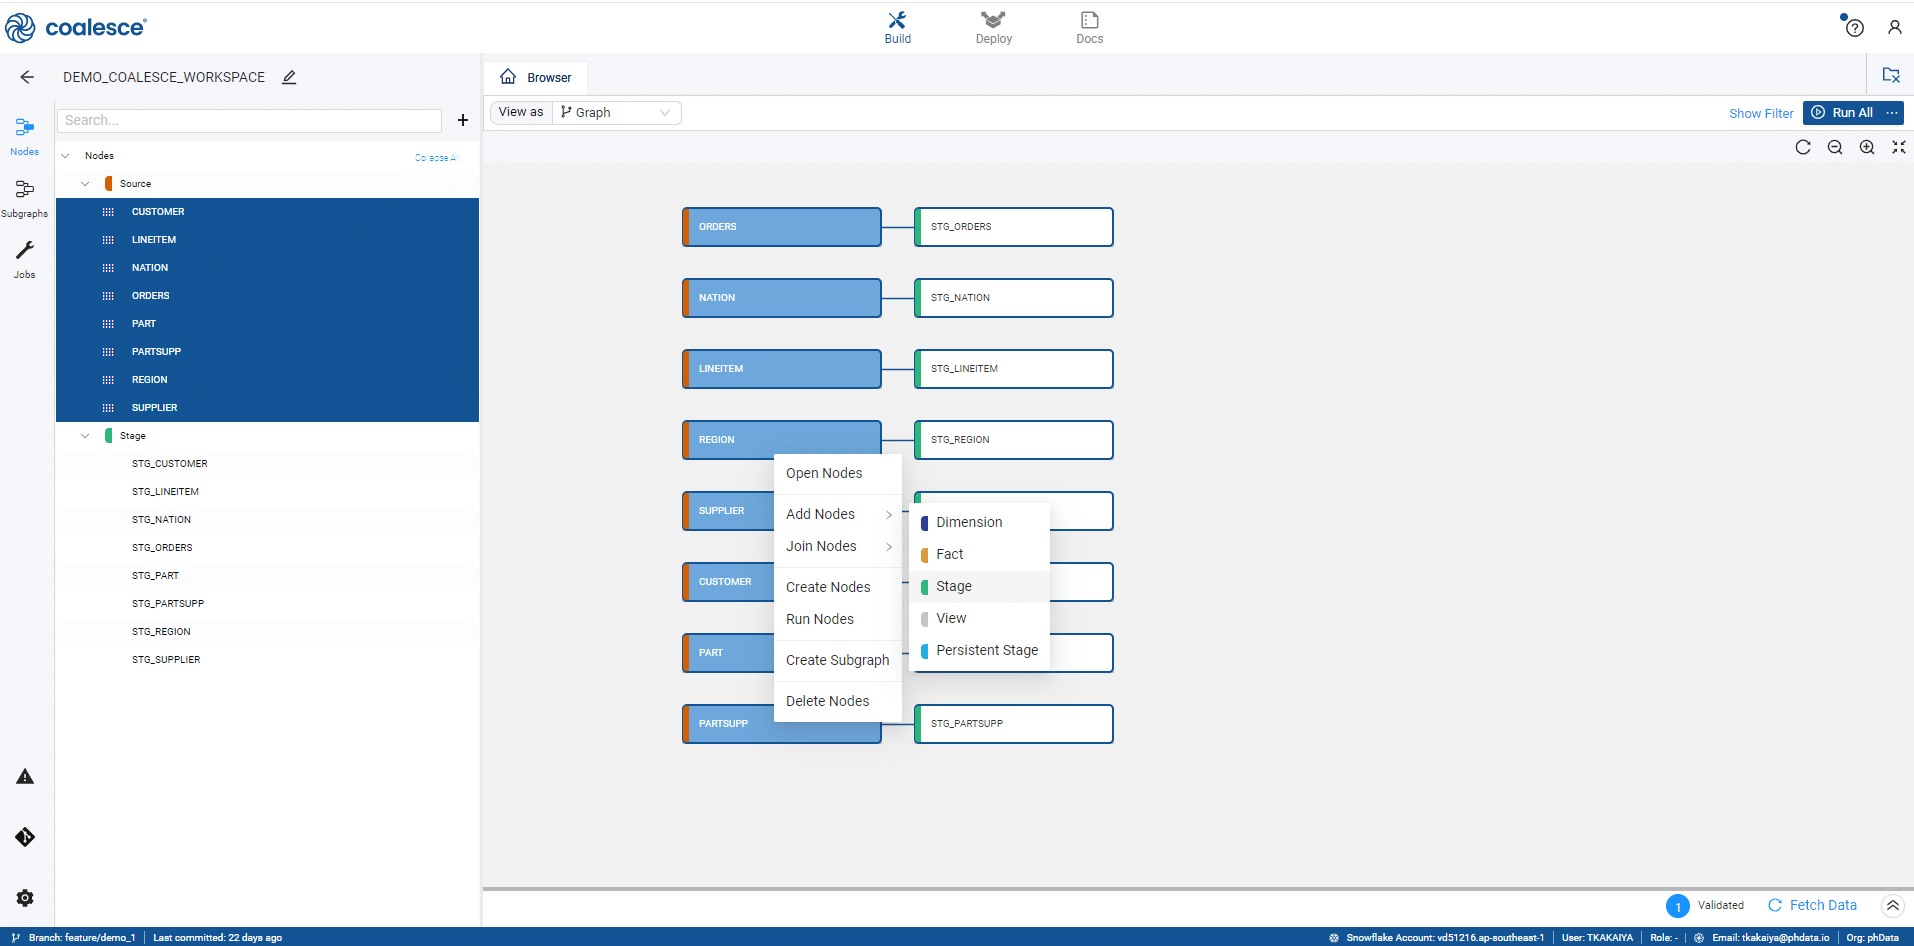Select the STG_PARTSUPP graph node
Image resolution: width=1914 pixels, height=946 pixels.
(1014, 724)
